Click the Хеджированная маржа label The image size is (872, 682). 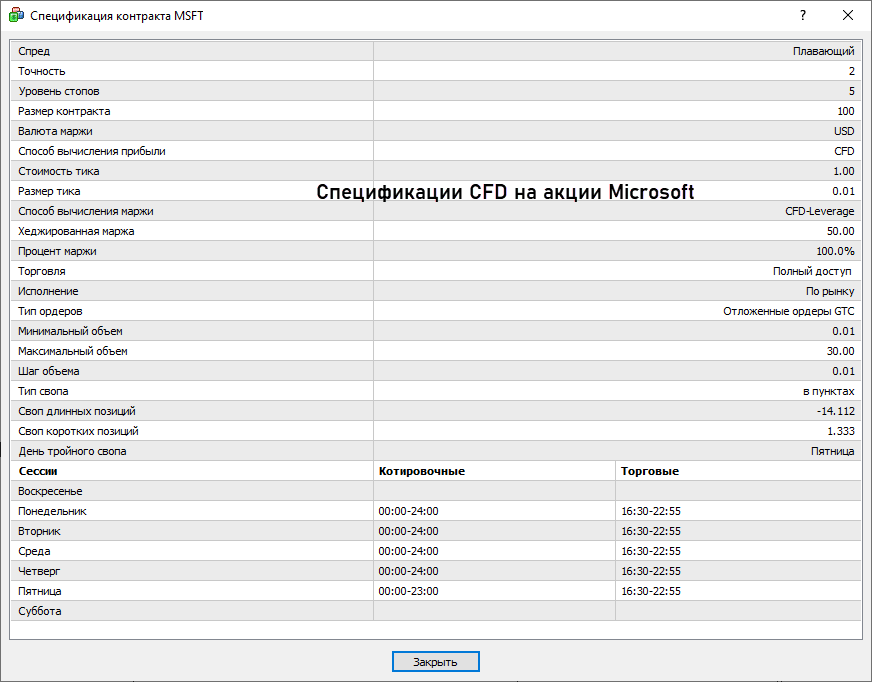coord(76,231)
